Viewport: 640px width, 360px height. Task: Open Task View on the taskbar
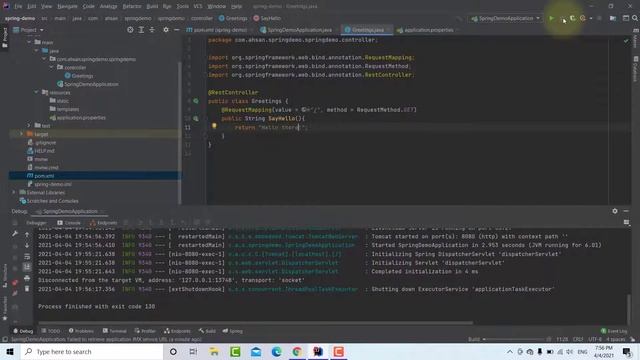click(x=193, y=351)
